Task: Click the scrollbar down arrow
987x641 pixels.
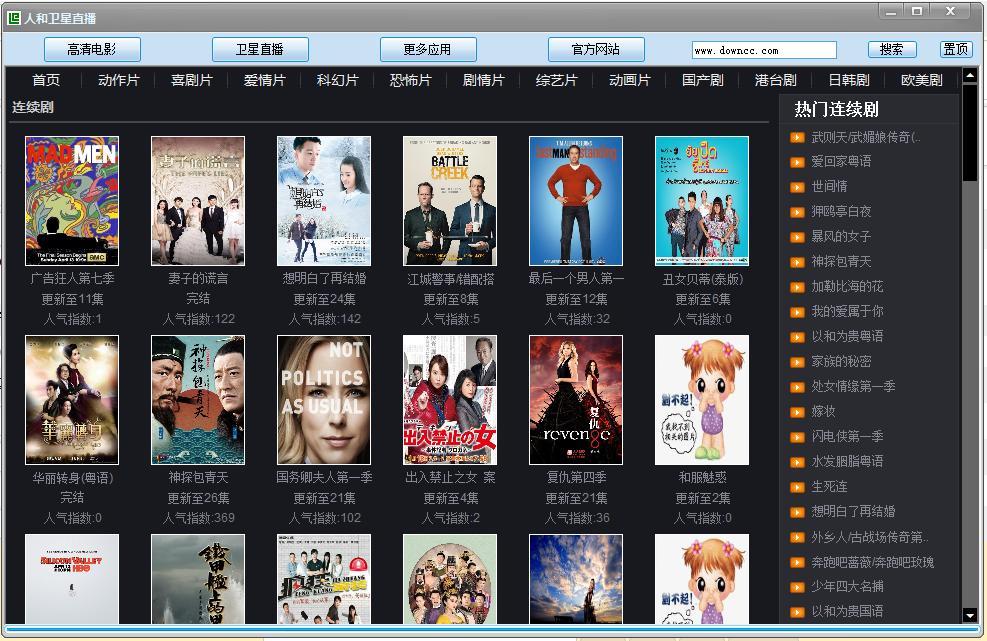Action: pyautogui.click(x=970, y=615)
